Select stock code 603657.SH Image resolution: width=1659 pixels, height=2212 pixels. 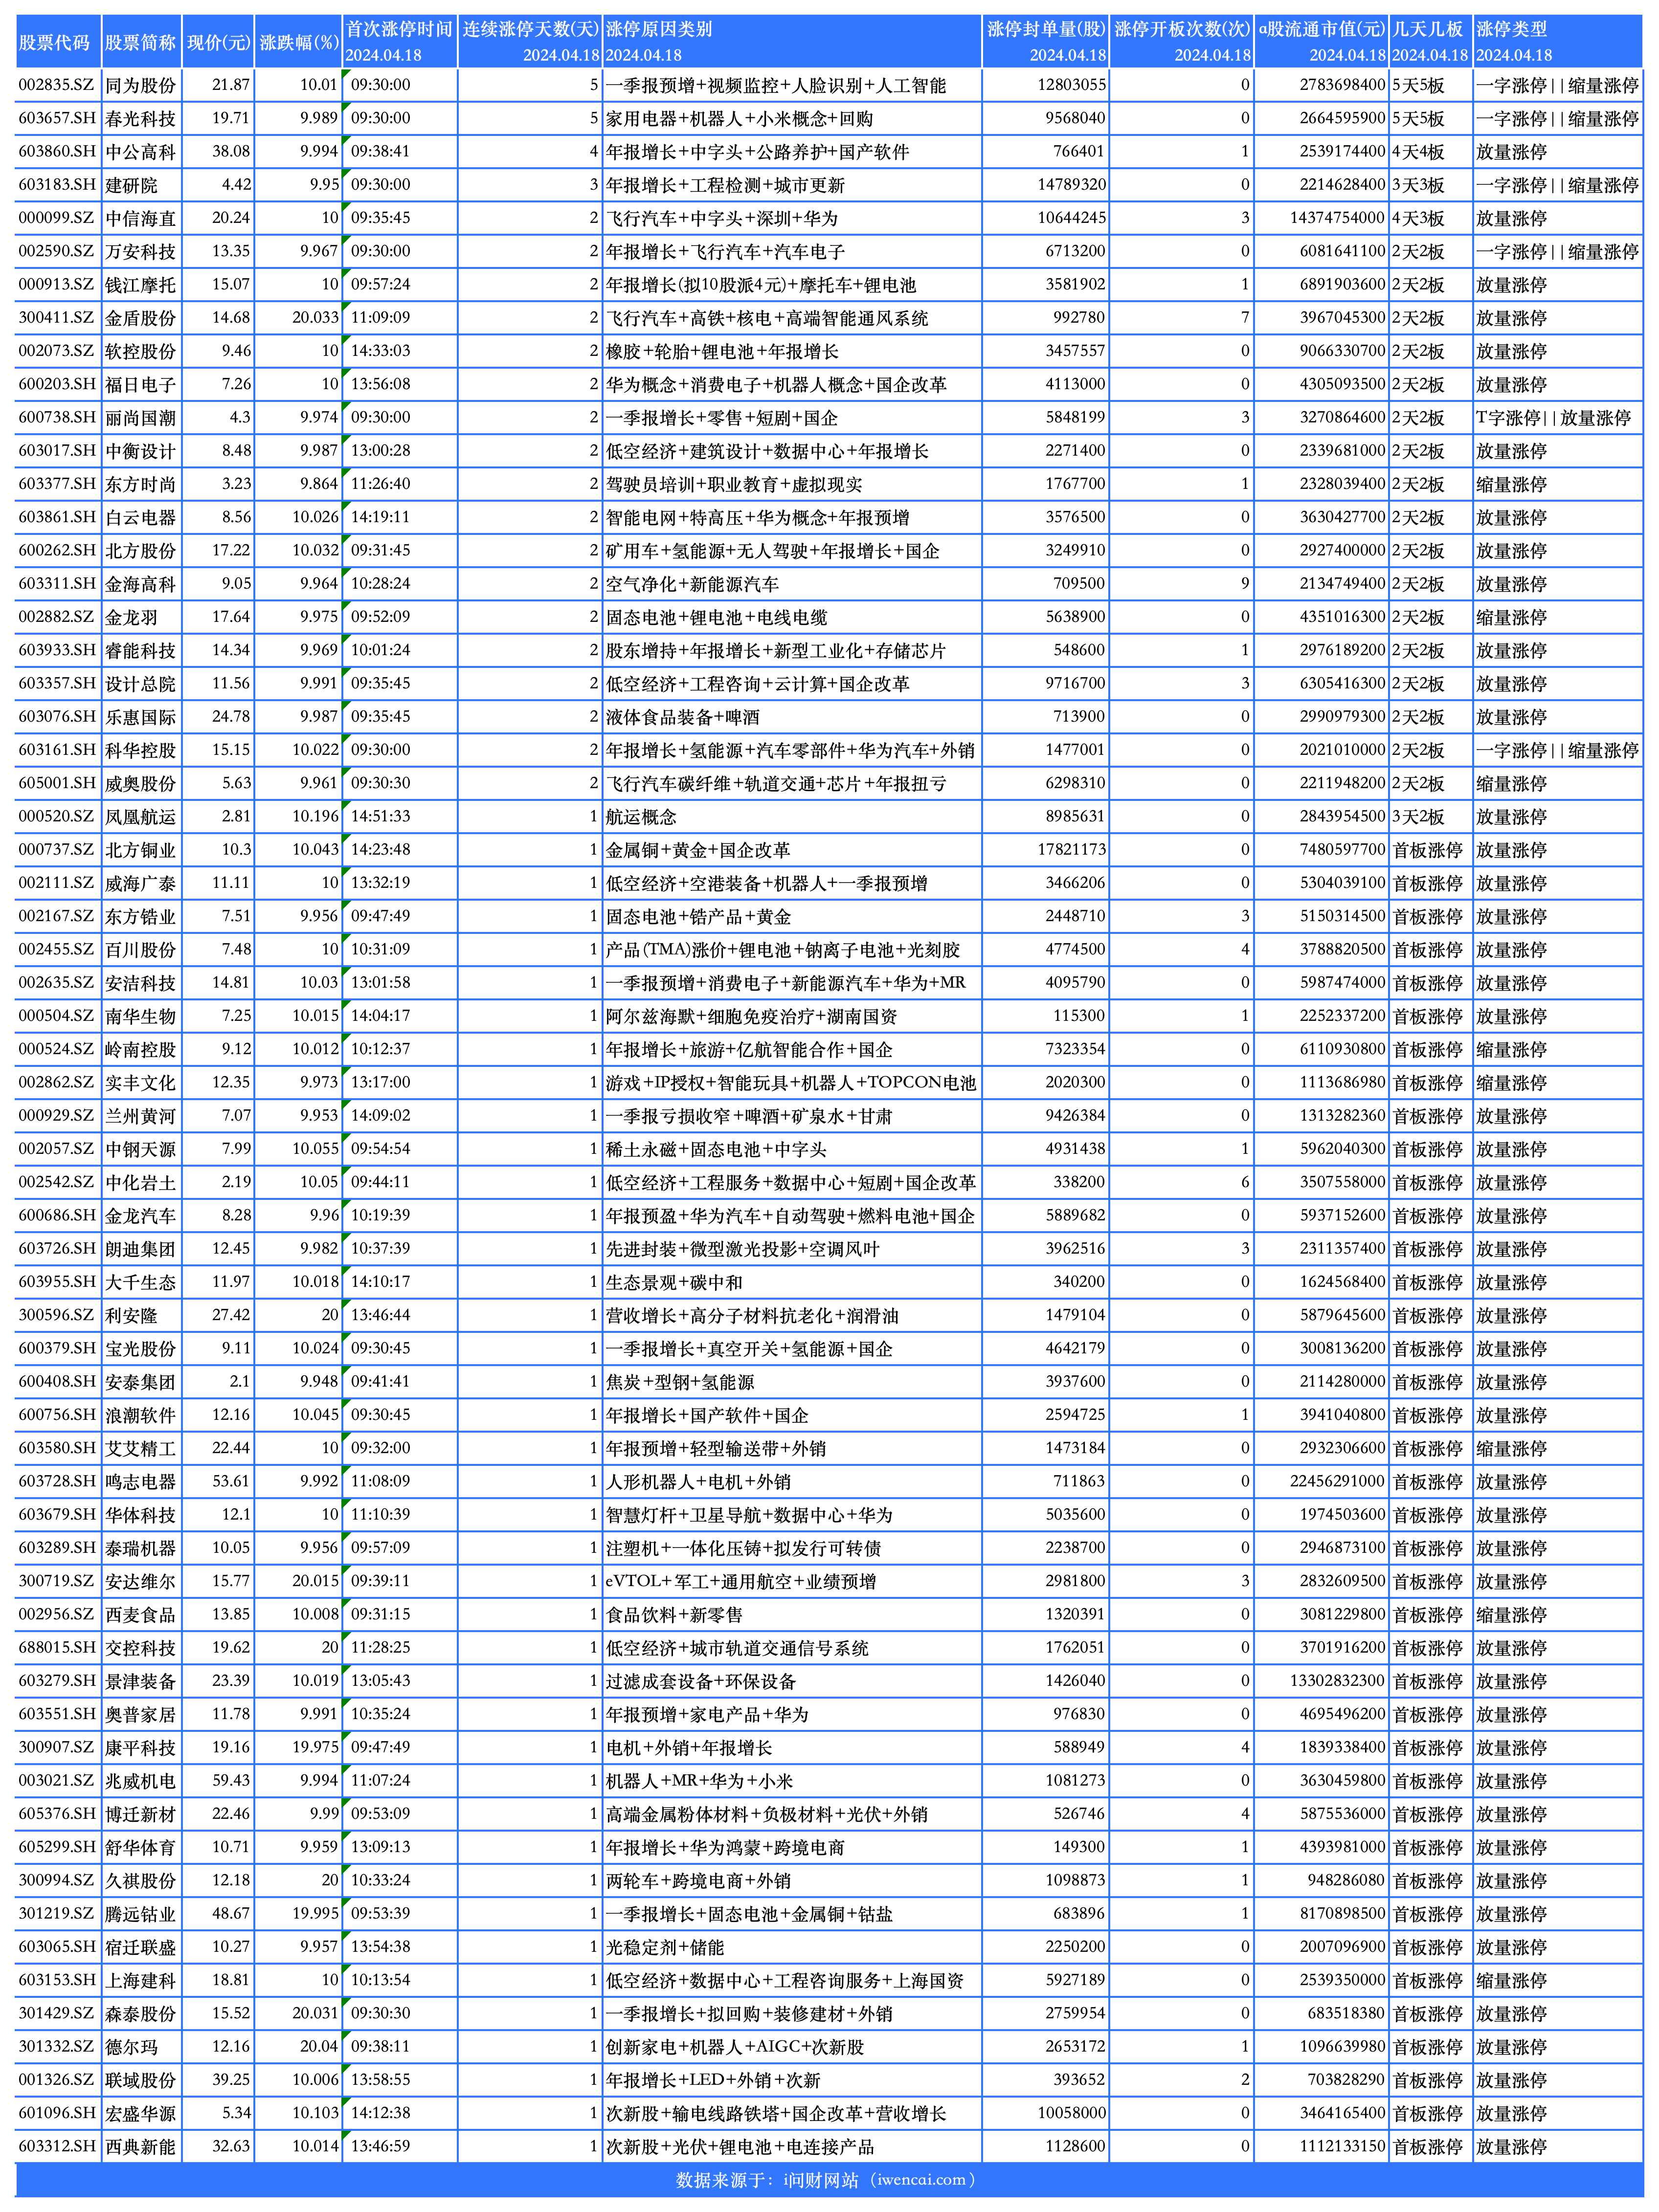coord(57,118)
